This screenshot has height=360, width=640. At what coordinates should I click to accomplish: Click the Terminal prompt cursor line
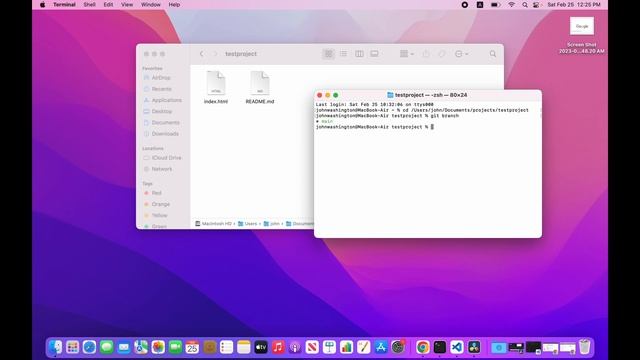pos(375,127)
